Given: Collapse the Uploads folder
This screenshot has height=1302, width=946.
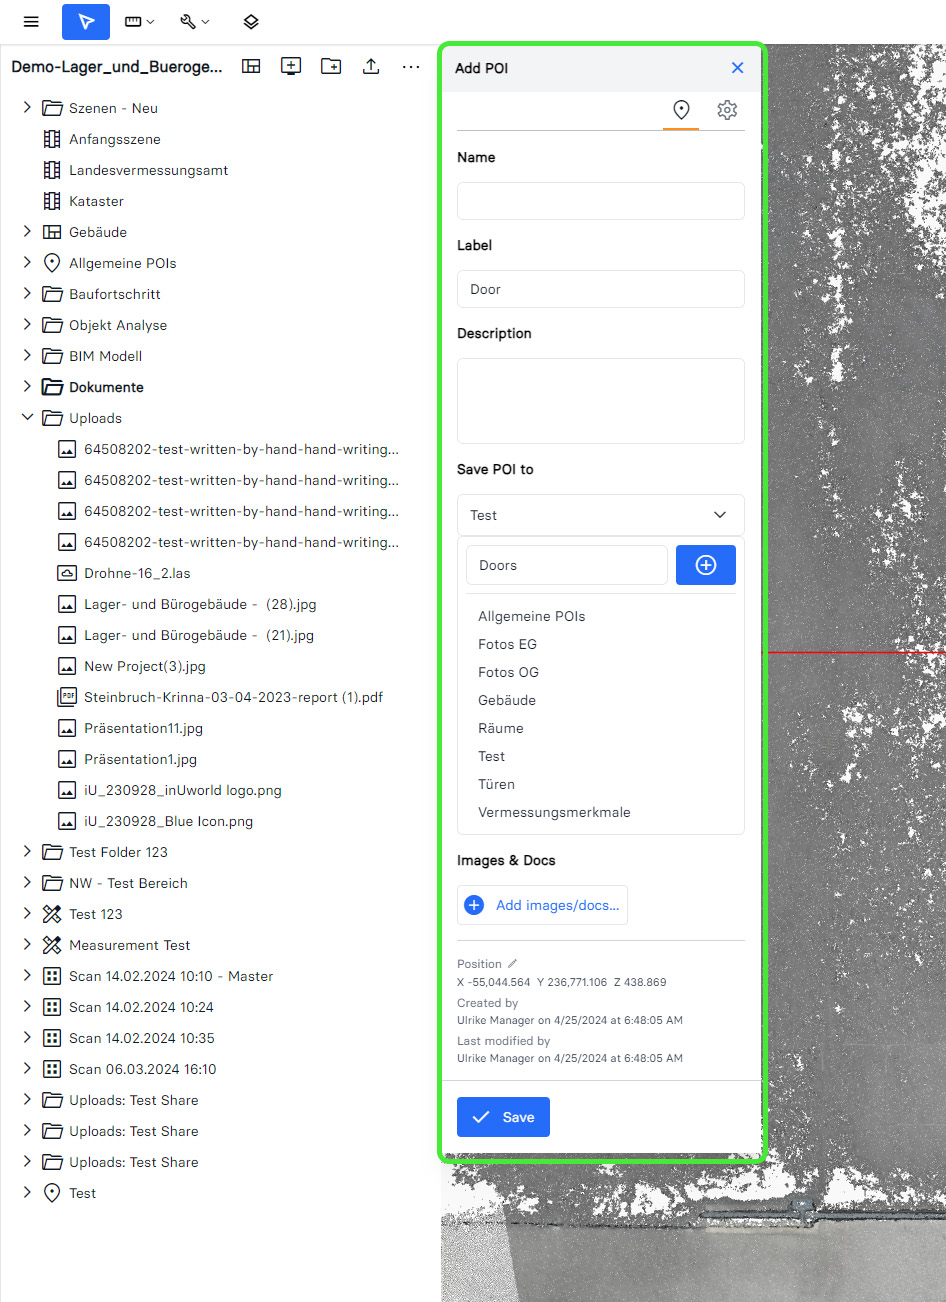Looking at the screenshot, I should (x=27, y=418).
